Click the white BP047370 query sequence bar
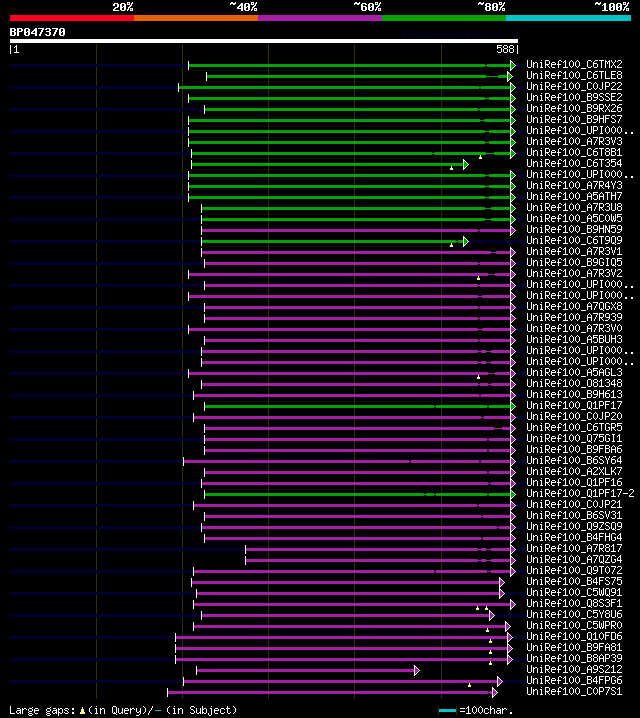 pyautogui.click(x=264, y=41)
